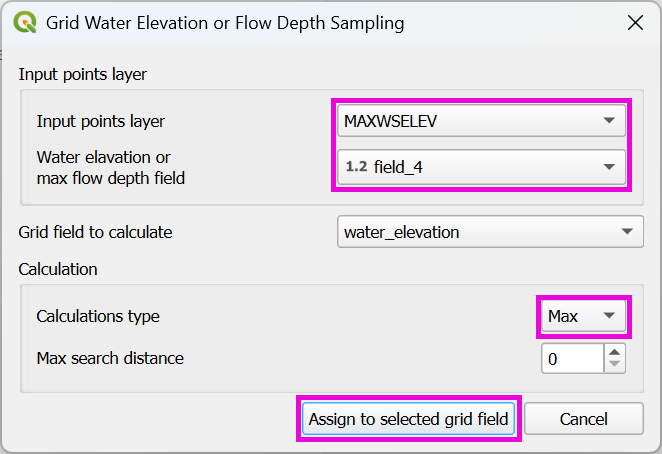The width and height of the screenshot is (662, 454).
Task: Click the 'Grid field to calculate' label
Action: tap(95, 232)
